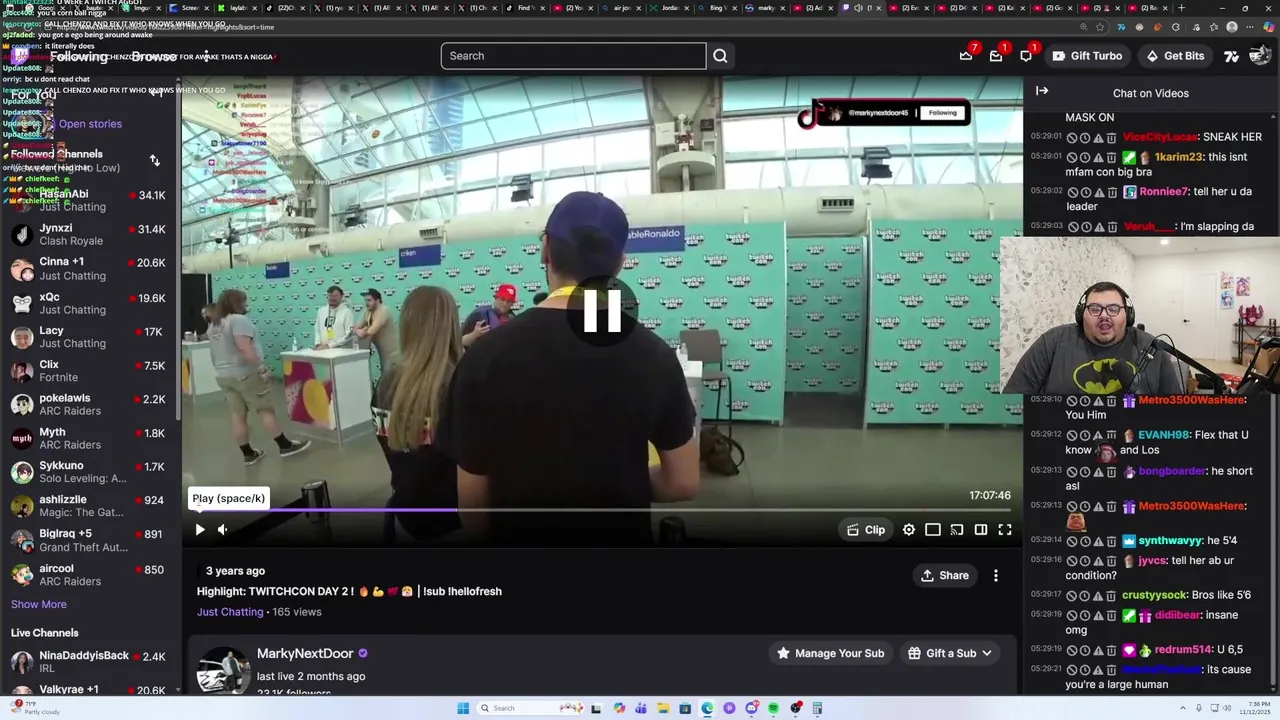Open Sykkuno channel in the sidebar

coord(90,472)
